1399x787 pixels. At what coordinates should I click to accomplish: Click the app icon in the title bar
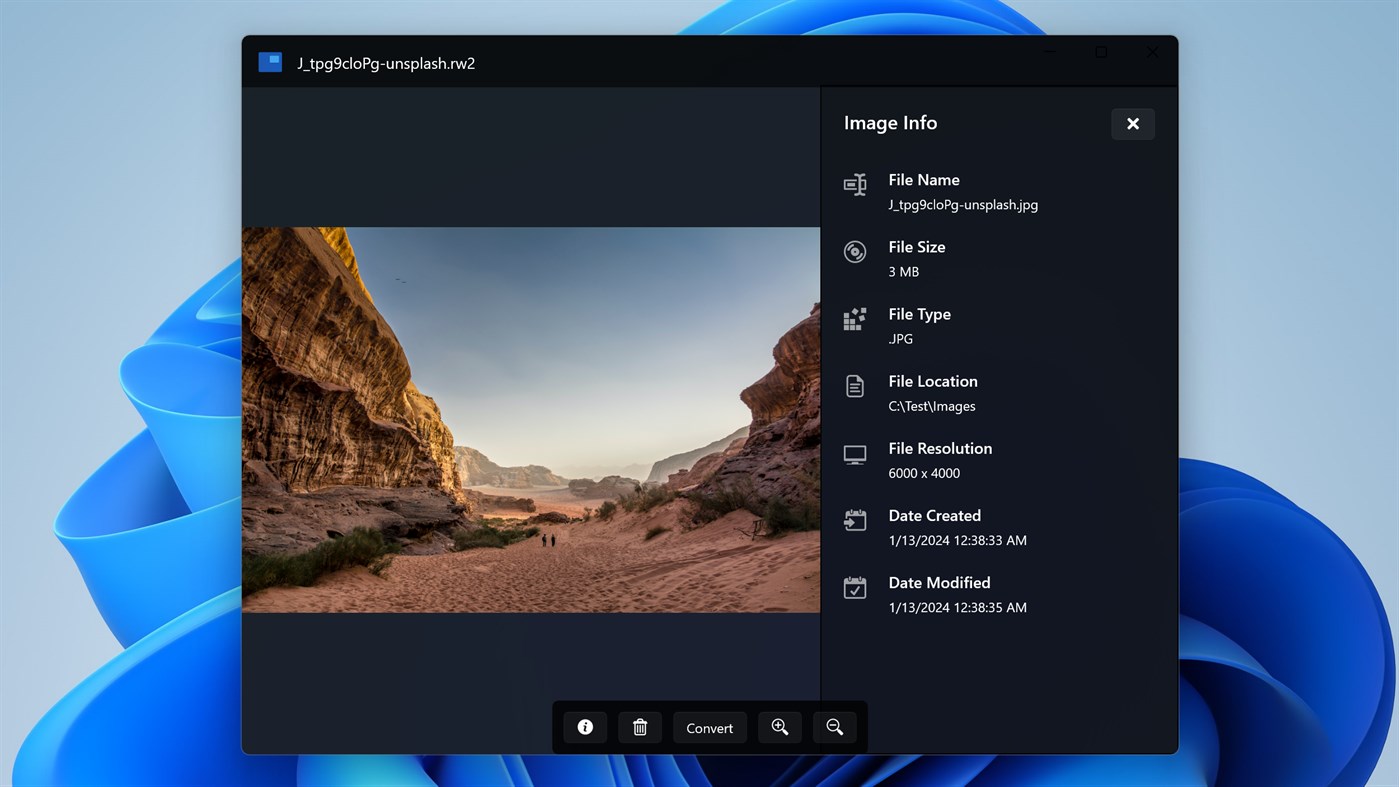click(x=270, y=61)
